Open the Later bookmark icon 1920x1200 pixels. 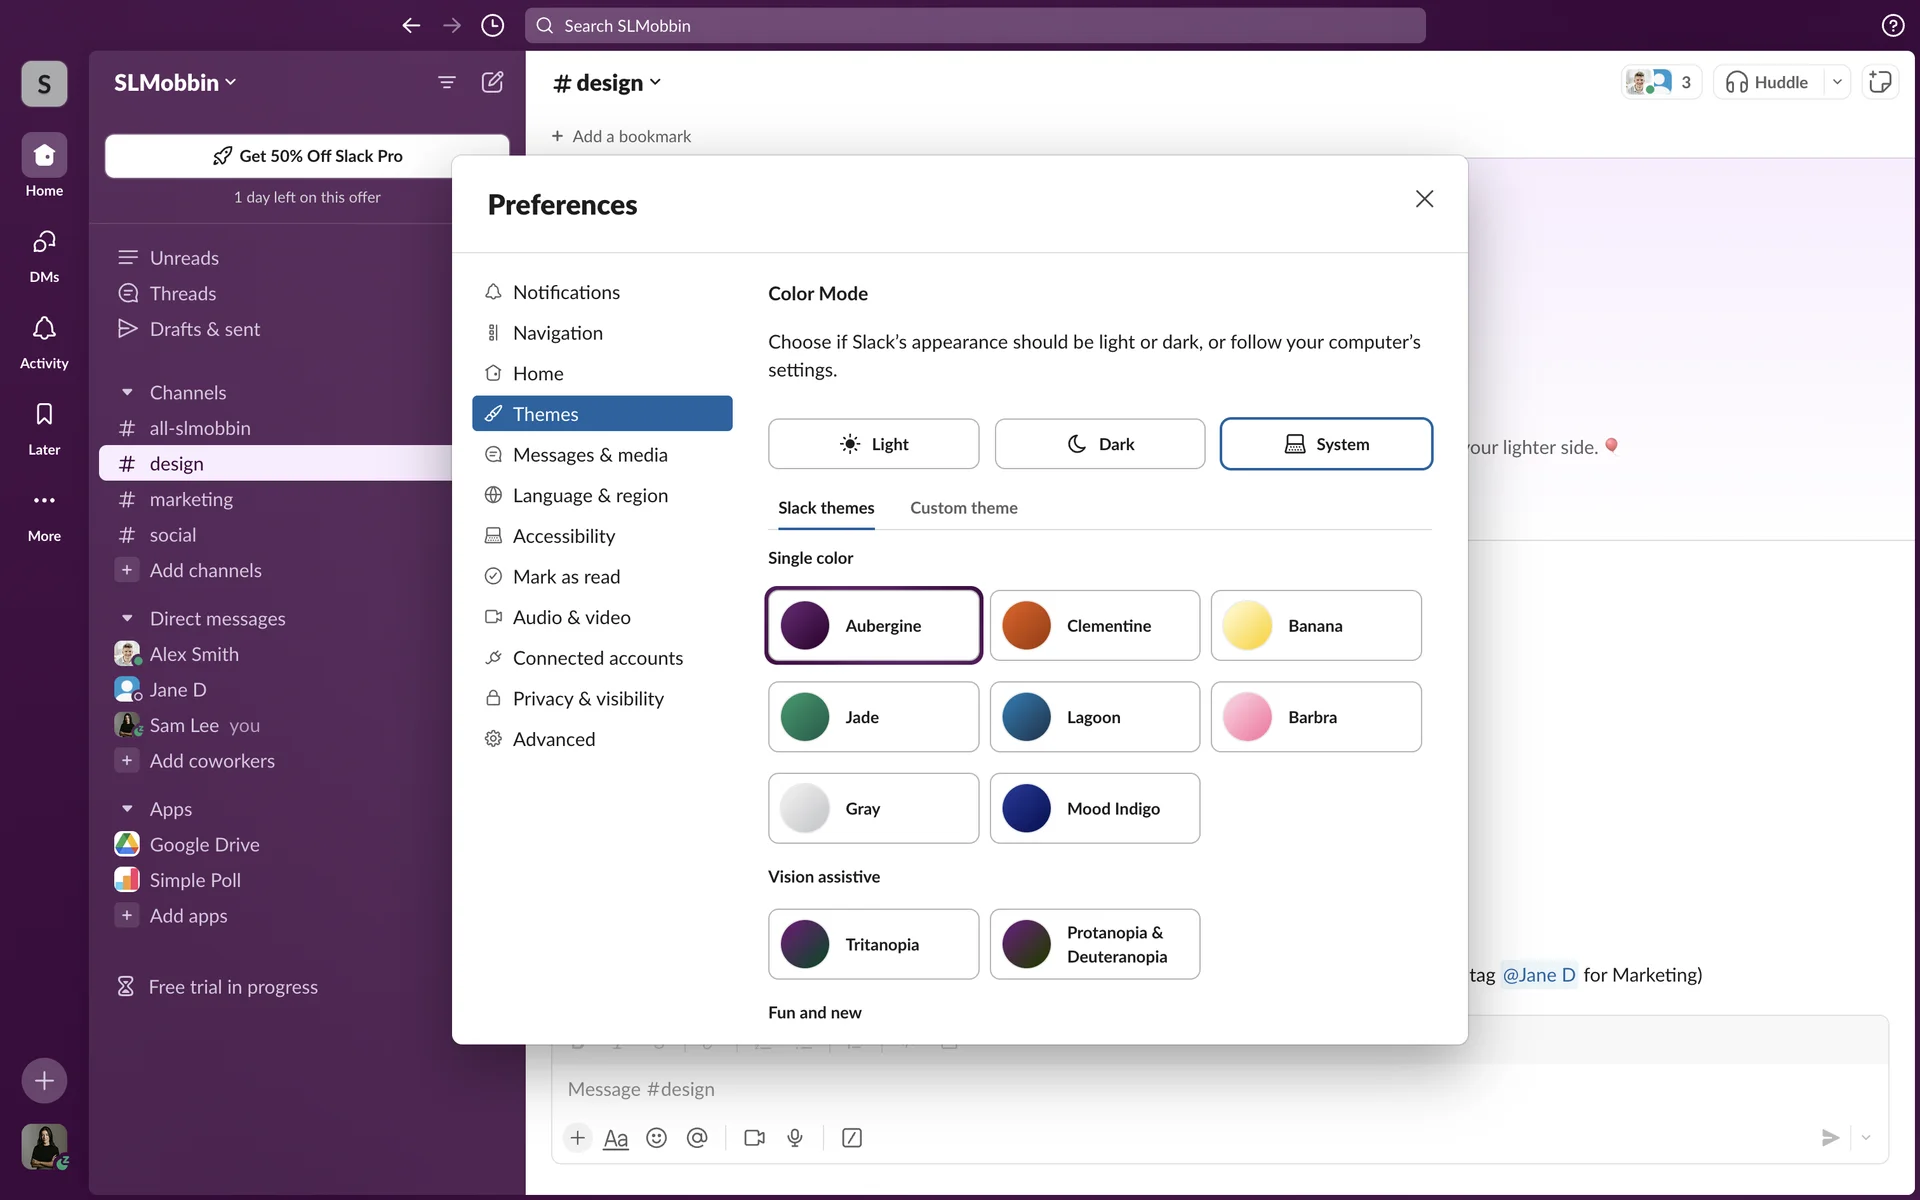click(x=44, y=415)
